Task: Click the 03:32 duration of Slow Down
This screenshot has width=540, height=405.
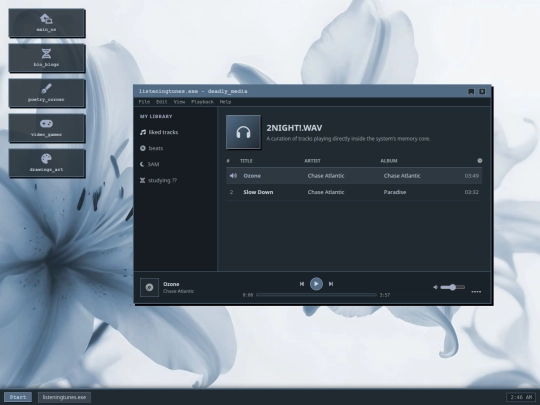Action: coord(471,192)
